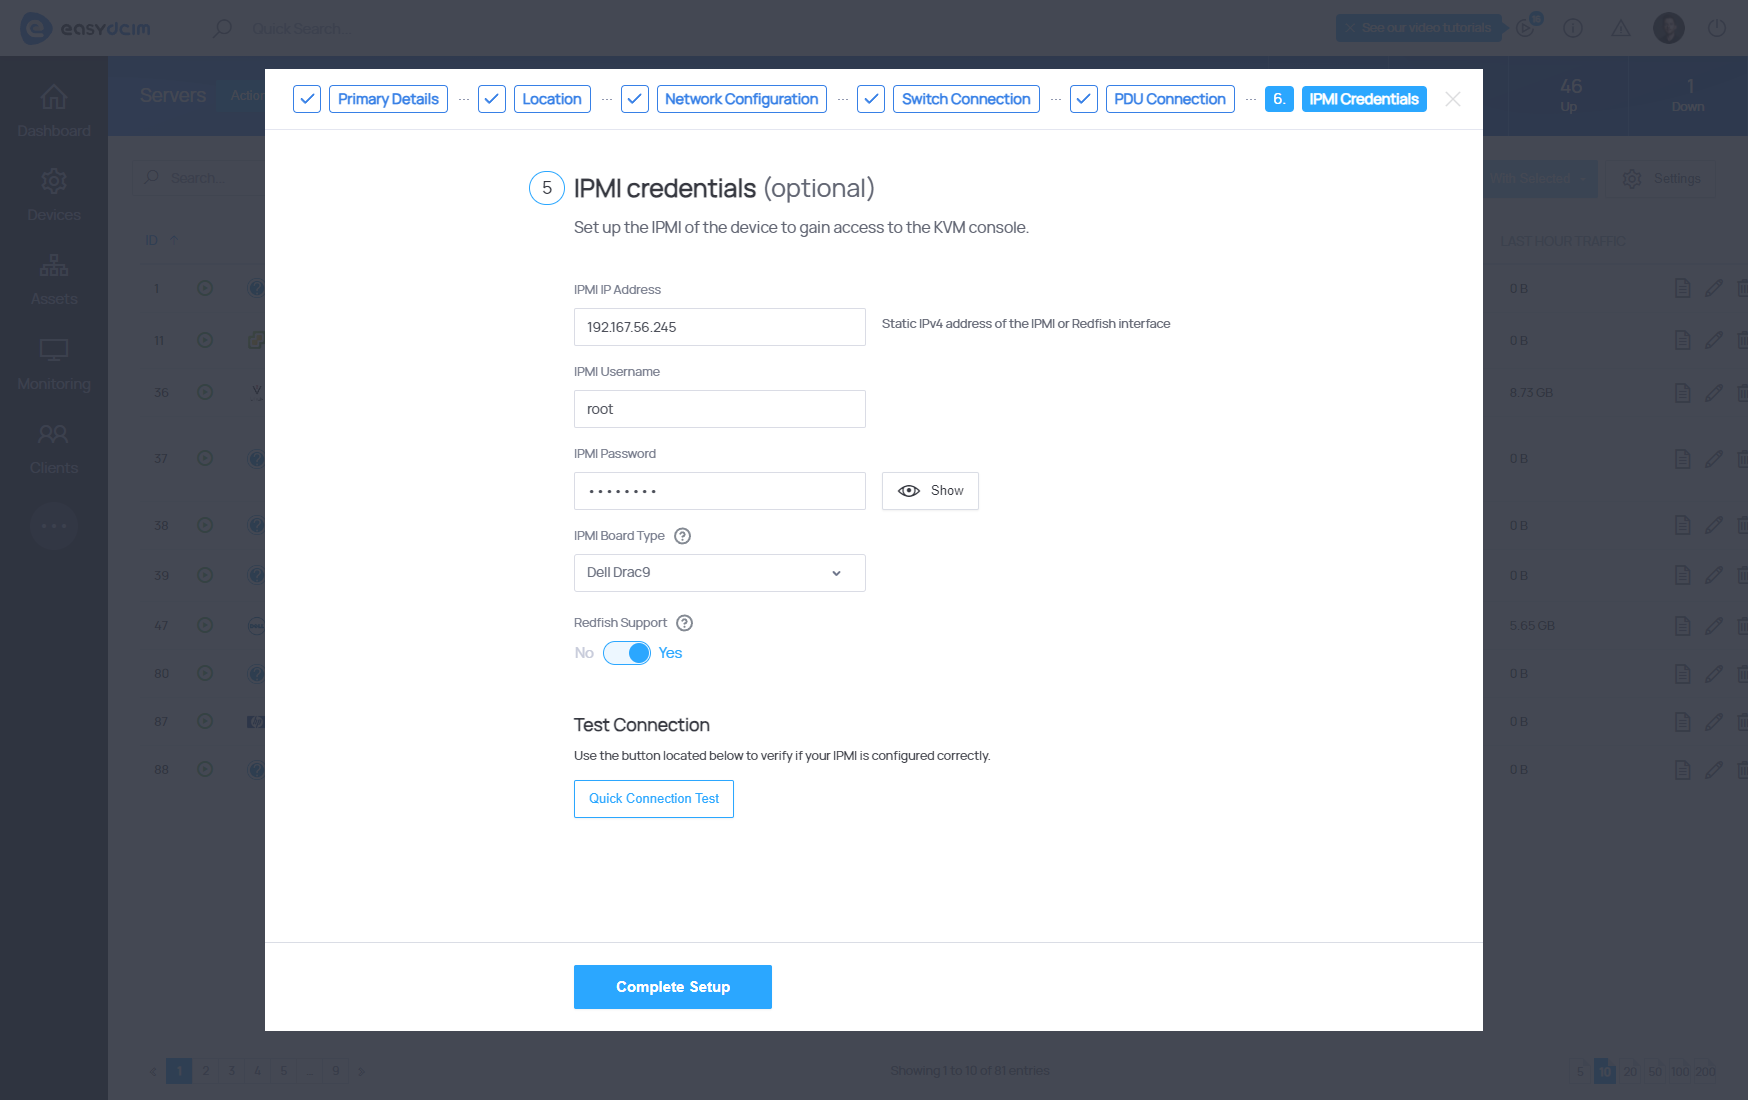Click the document icon for row 36
1748x1100 pixels.
click(x=1683, y=393)
